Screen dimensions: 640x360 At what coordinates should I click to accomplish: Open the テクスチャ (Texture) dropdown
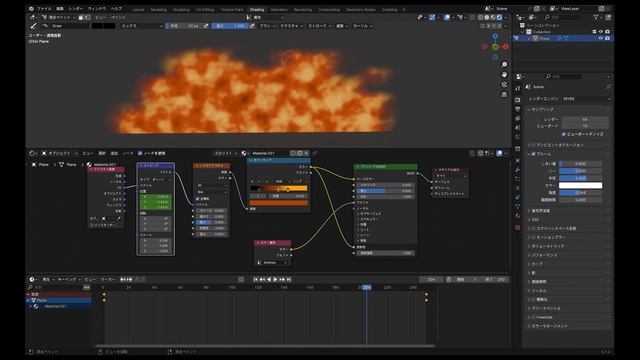click(x=291, y=26)
